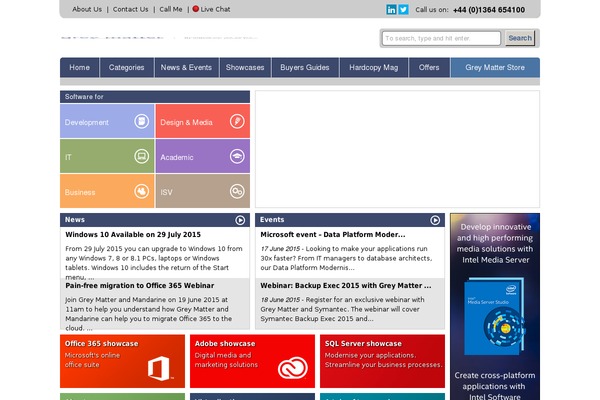Open the LinkedIn icon in header

[391, 10]
